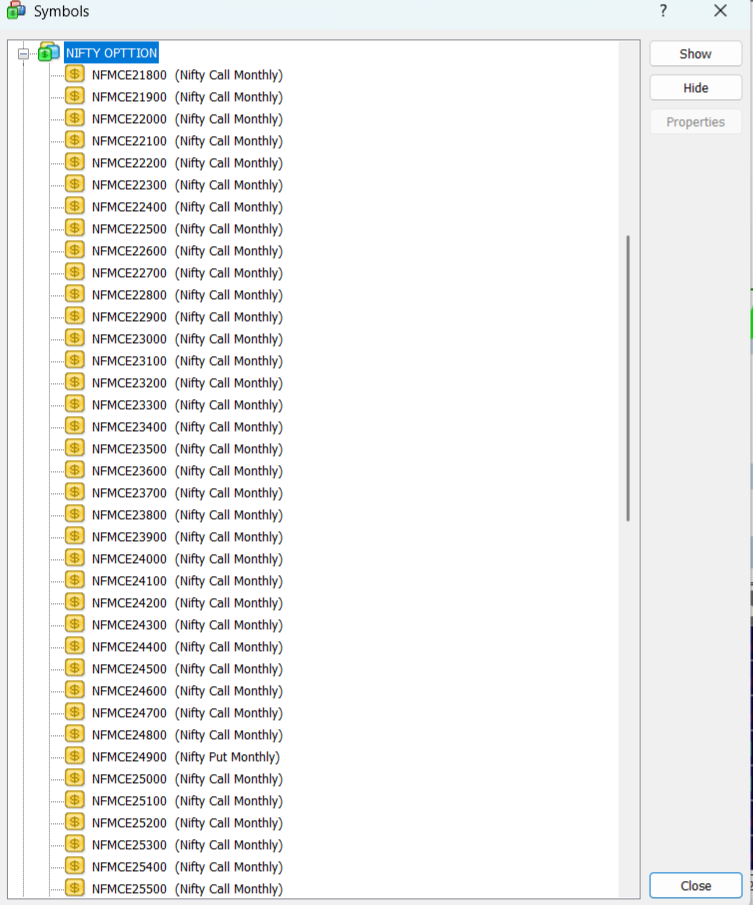Select the coin icon for NFMCE25500
Screen dimensions: 753x905
pyautogui.click(x=75, y=888)
